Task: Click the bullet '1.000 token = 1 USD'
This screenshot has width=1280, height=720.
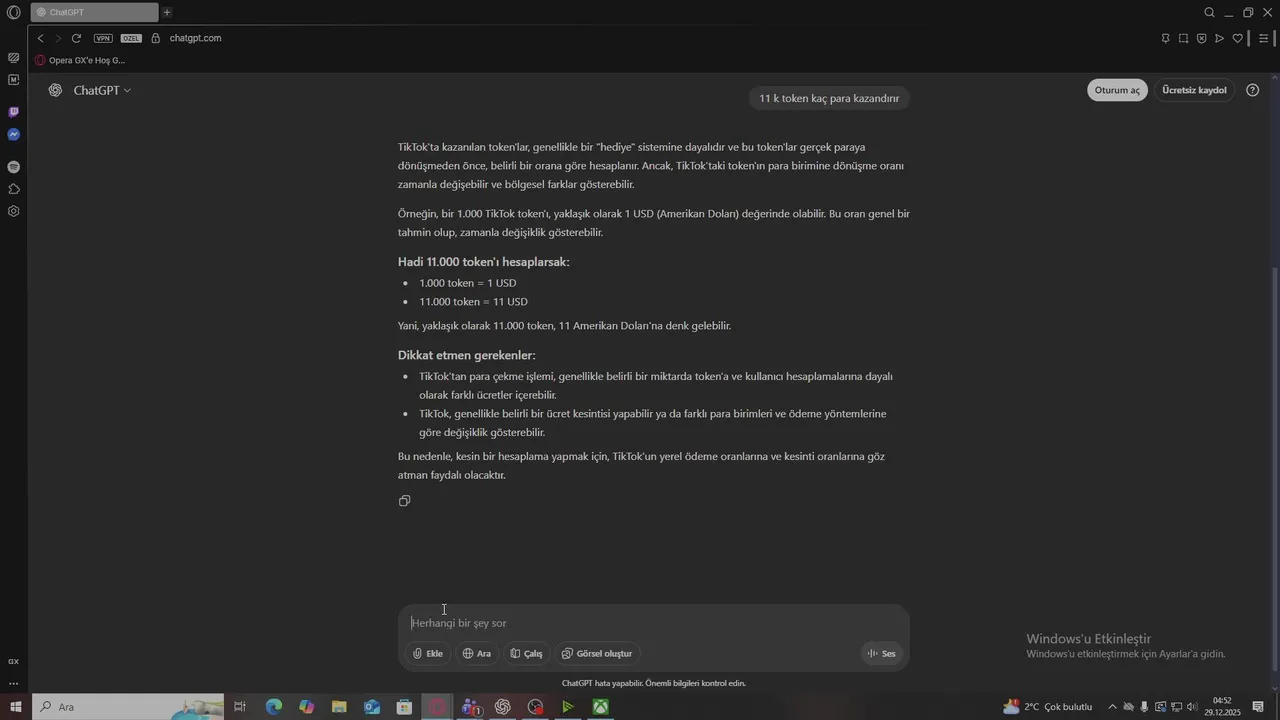Action: (x=468, y=283)
